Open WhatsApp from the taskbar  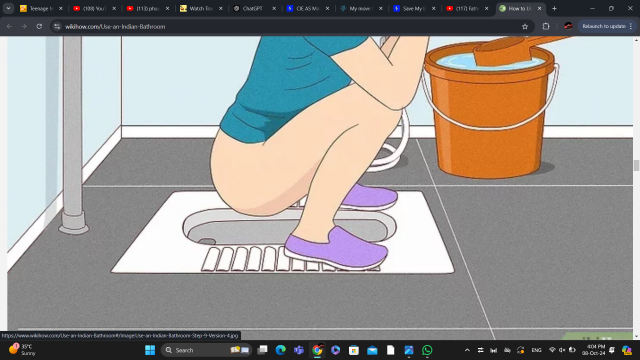coord(427,350)
